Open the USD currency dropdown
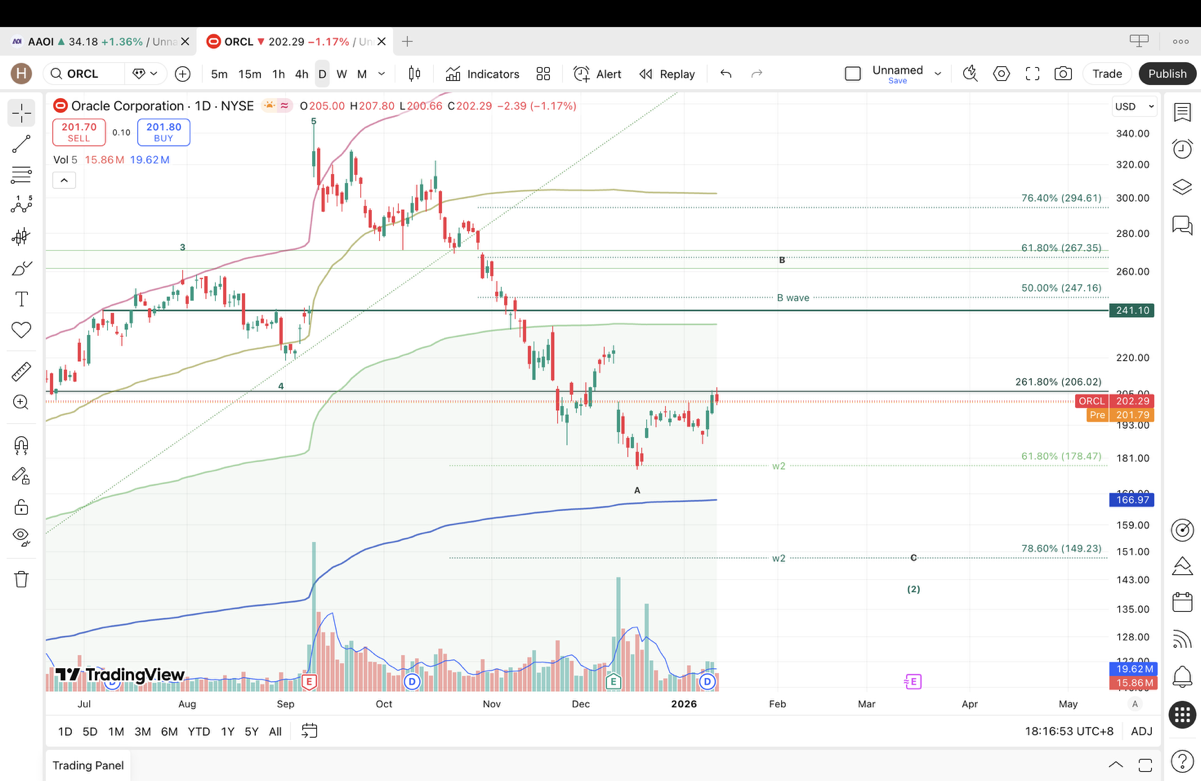Image resolution: width=1201 pixels, height=781 pixels. click(x=1134, y=106)
